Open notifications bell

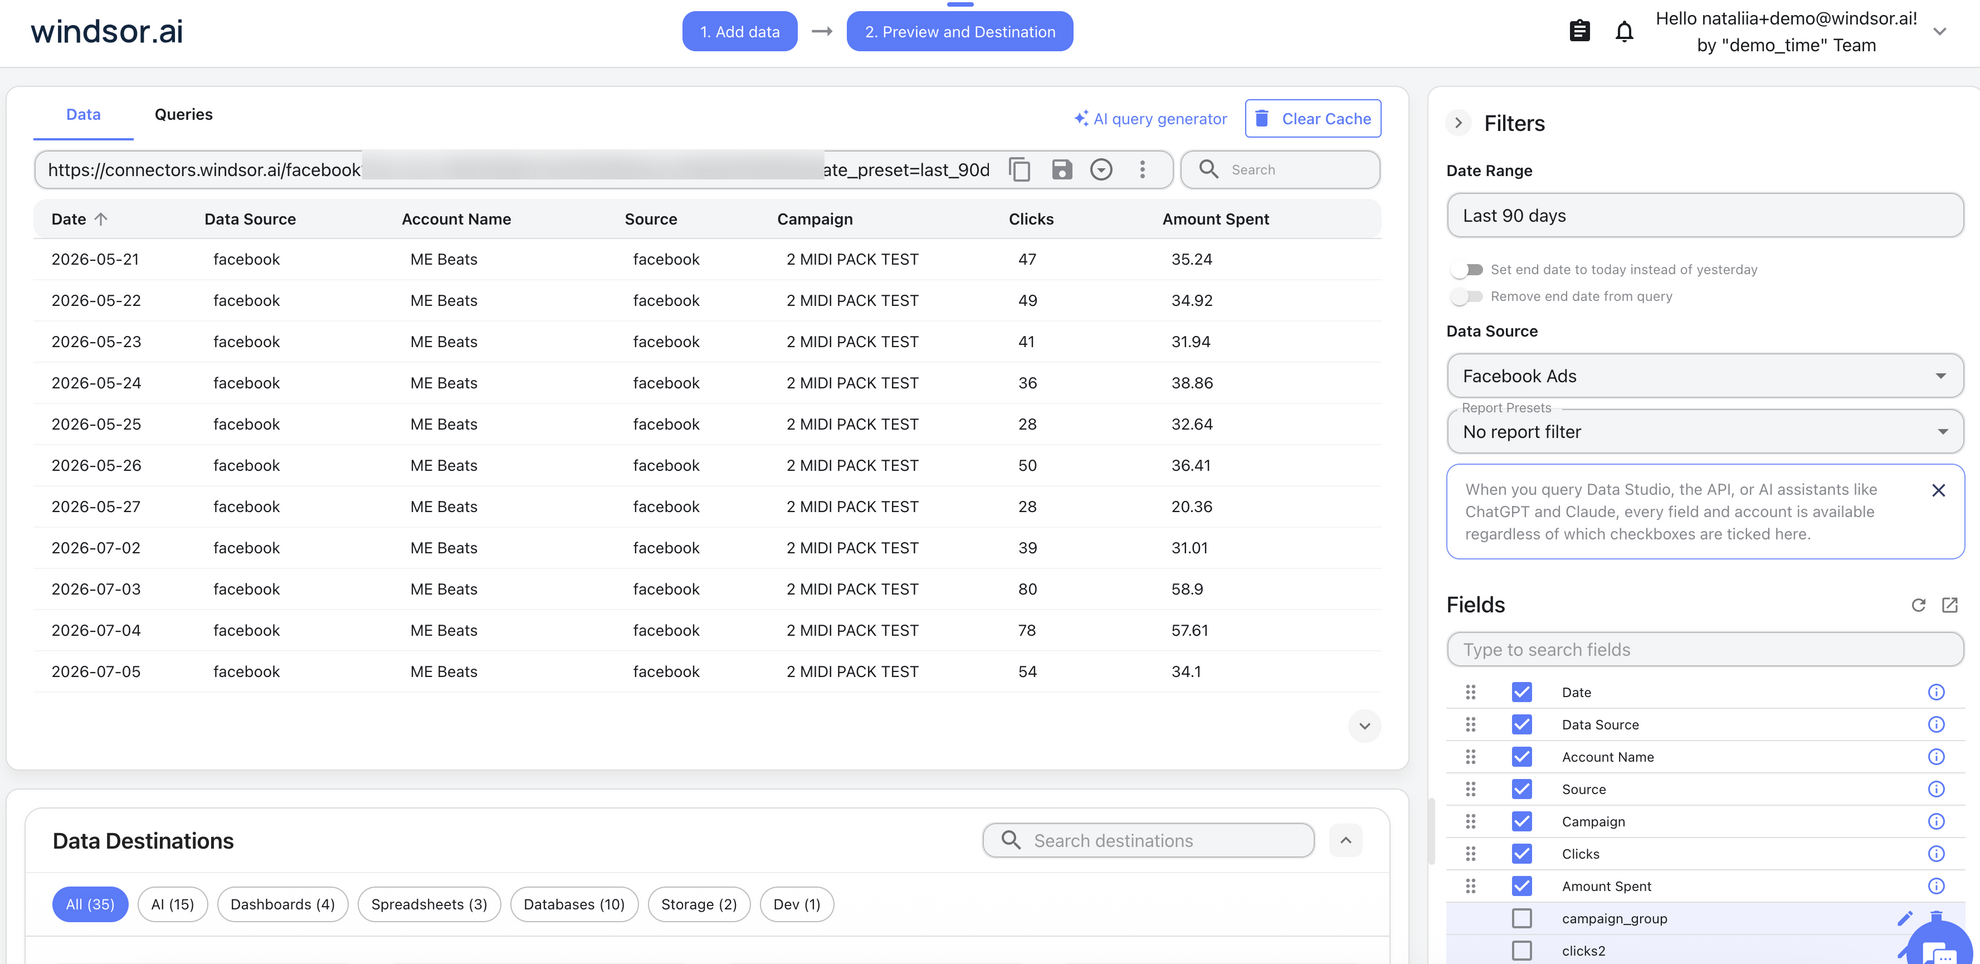click(x=1624, y=32)
